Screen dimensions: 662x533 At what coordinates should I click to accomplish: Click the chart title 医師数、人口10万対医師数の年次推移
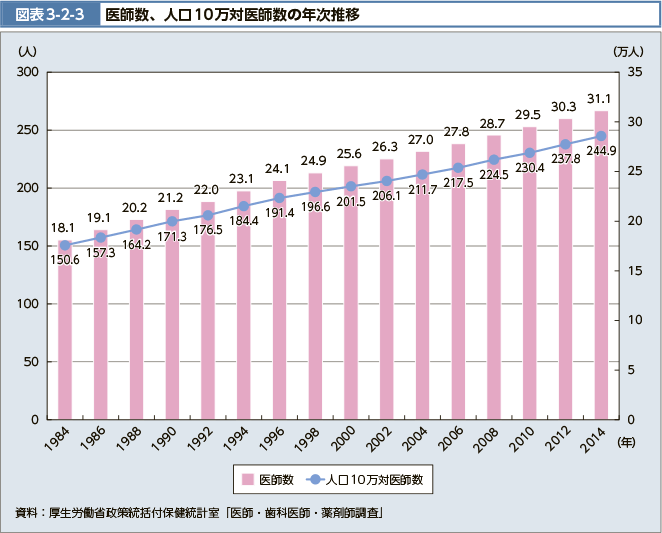pos(232,16)
